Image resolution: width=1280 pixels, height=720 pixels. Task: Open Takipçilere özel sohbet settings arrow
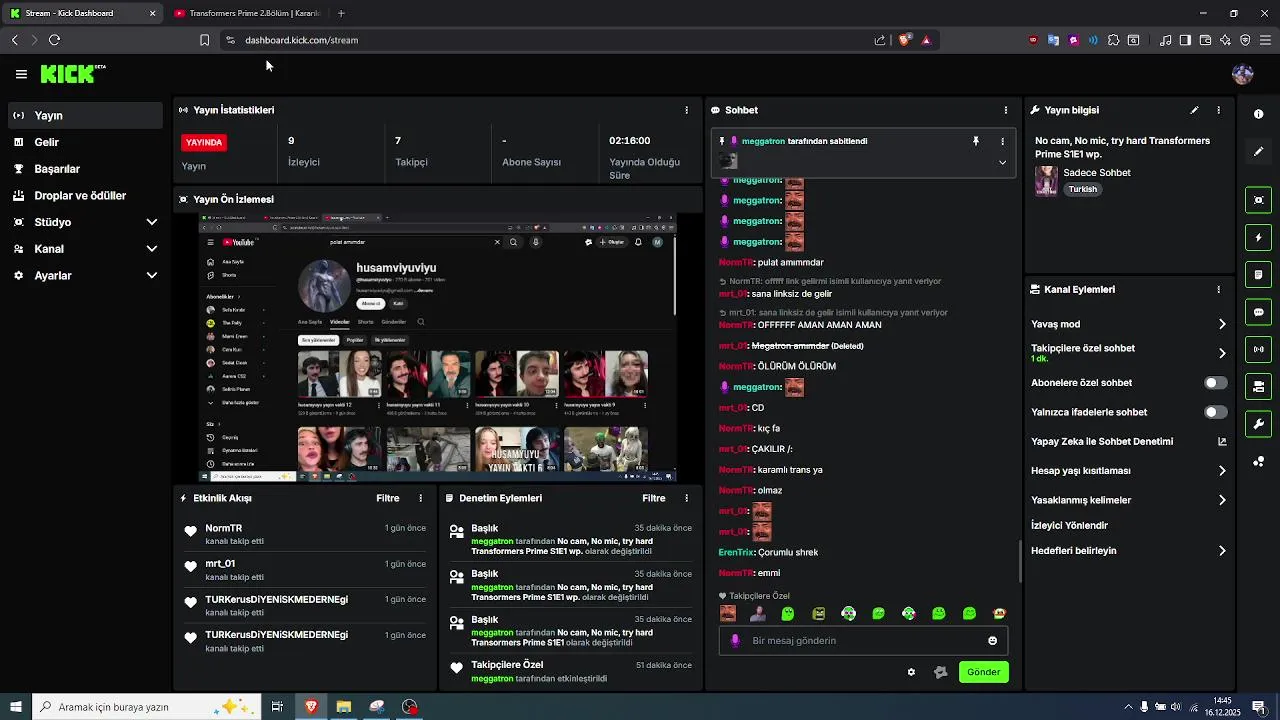pos(1222,353)
